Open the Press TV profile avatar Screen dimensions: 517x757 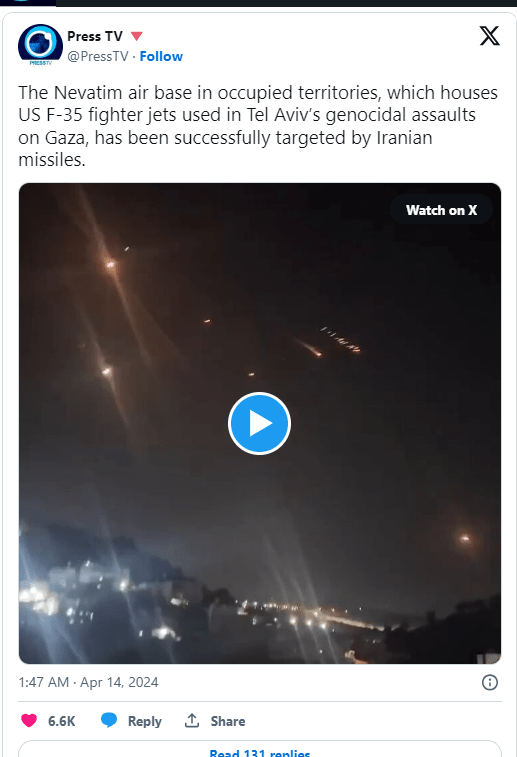[40, 45]
